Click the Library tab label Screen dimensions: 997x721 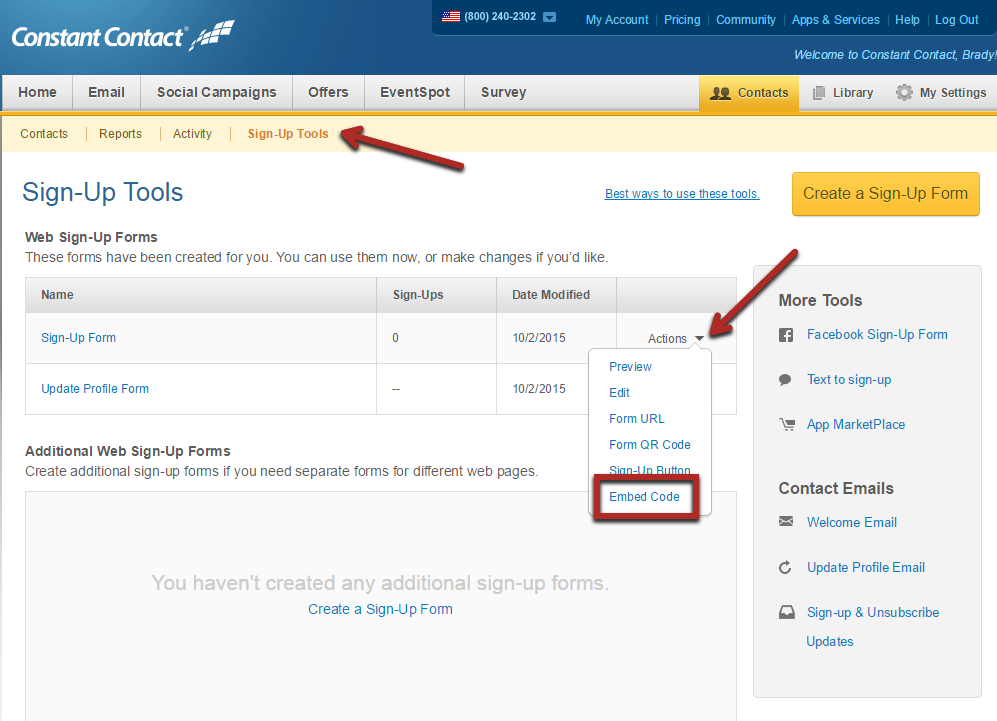tap(853, 93)
